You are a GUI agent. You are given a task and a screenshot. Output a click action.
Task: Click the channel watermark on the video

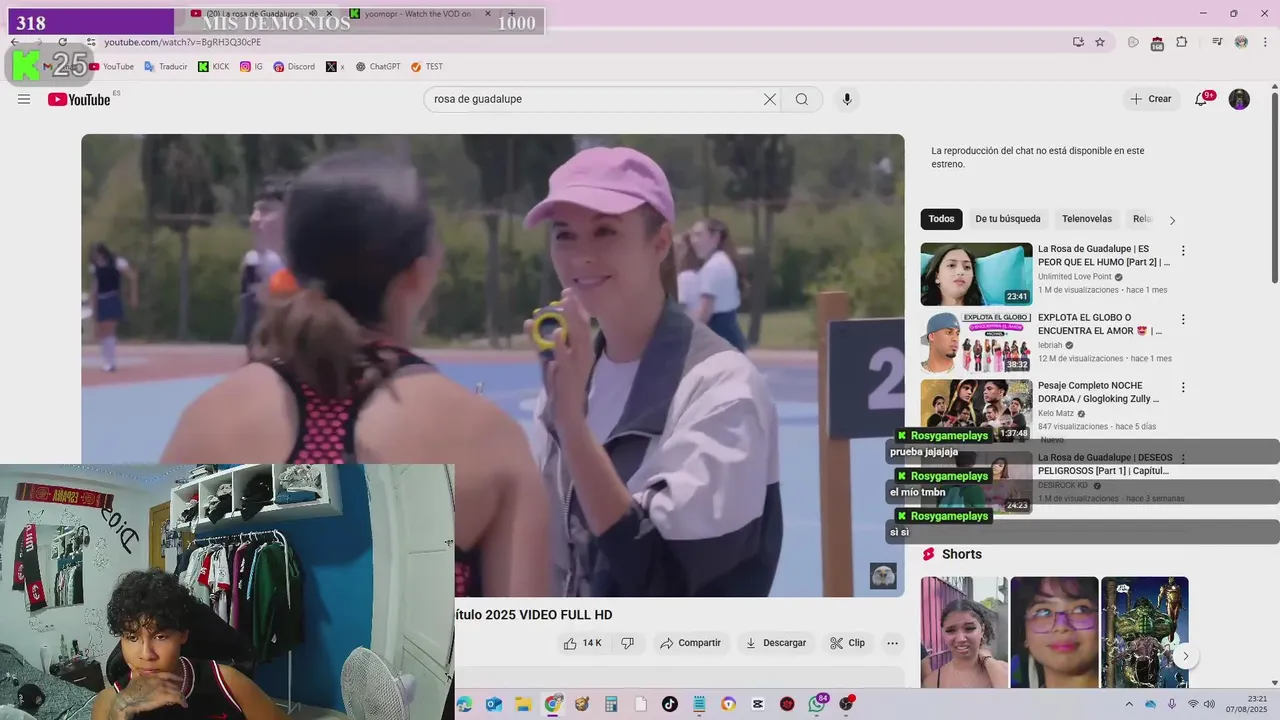(x=883, y=576)
